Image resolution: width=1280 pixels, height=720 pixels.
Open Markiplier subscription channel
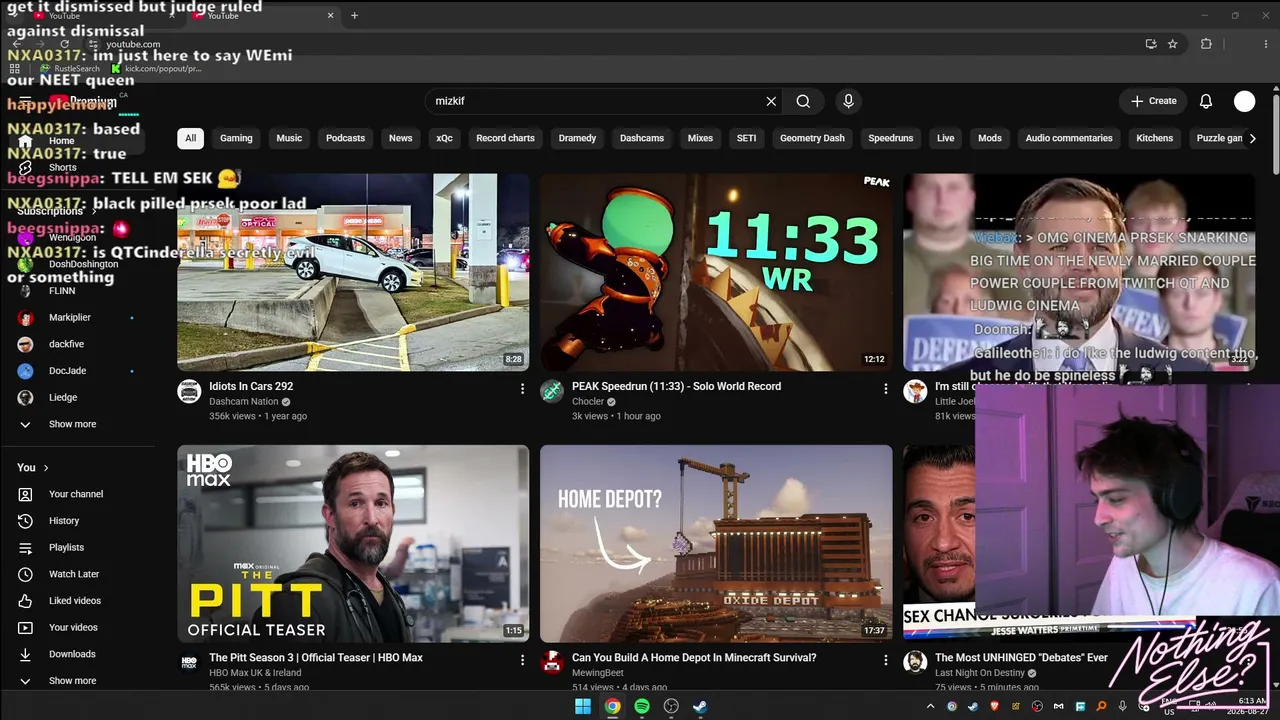click(x=78, y=317)
